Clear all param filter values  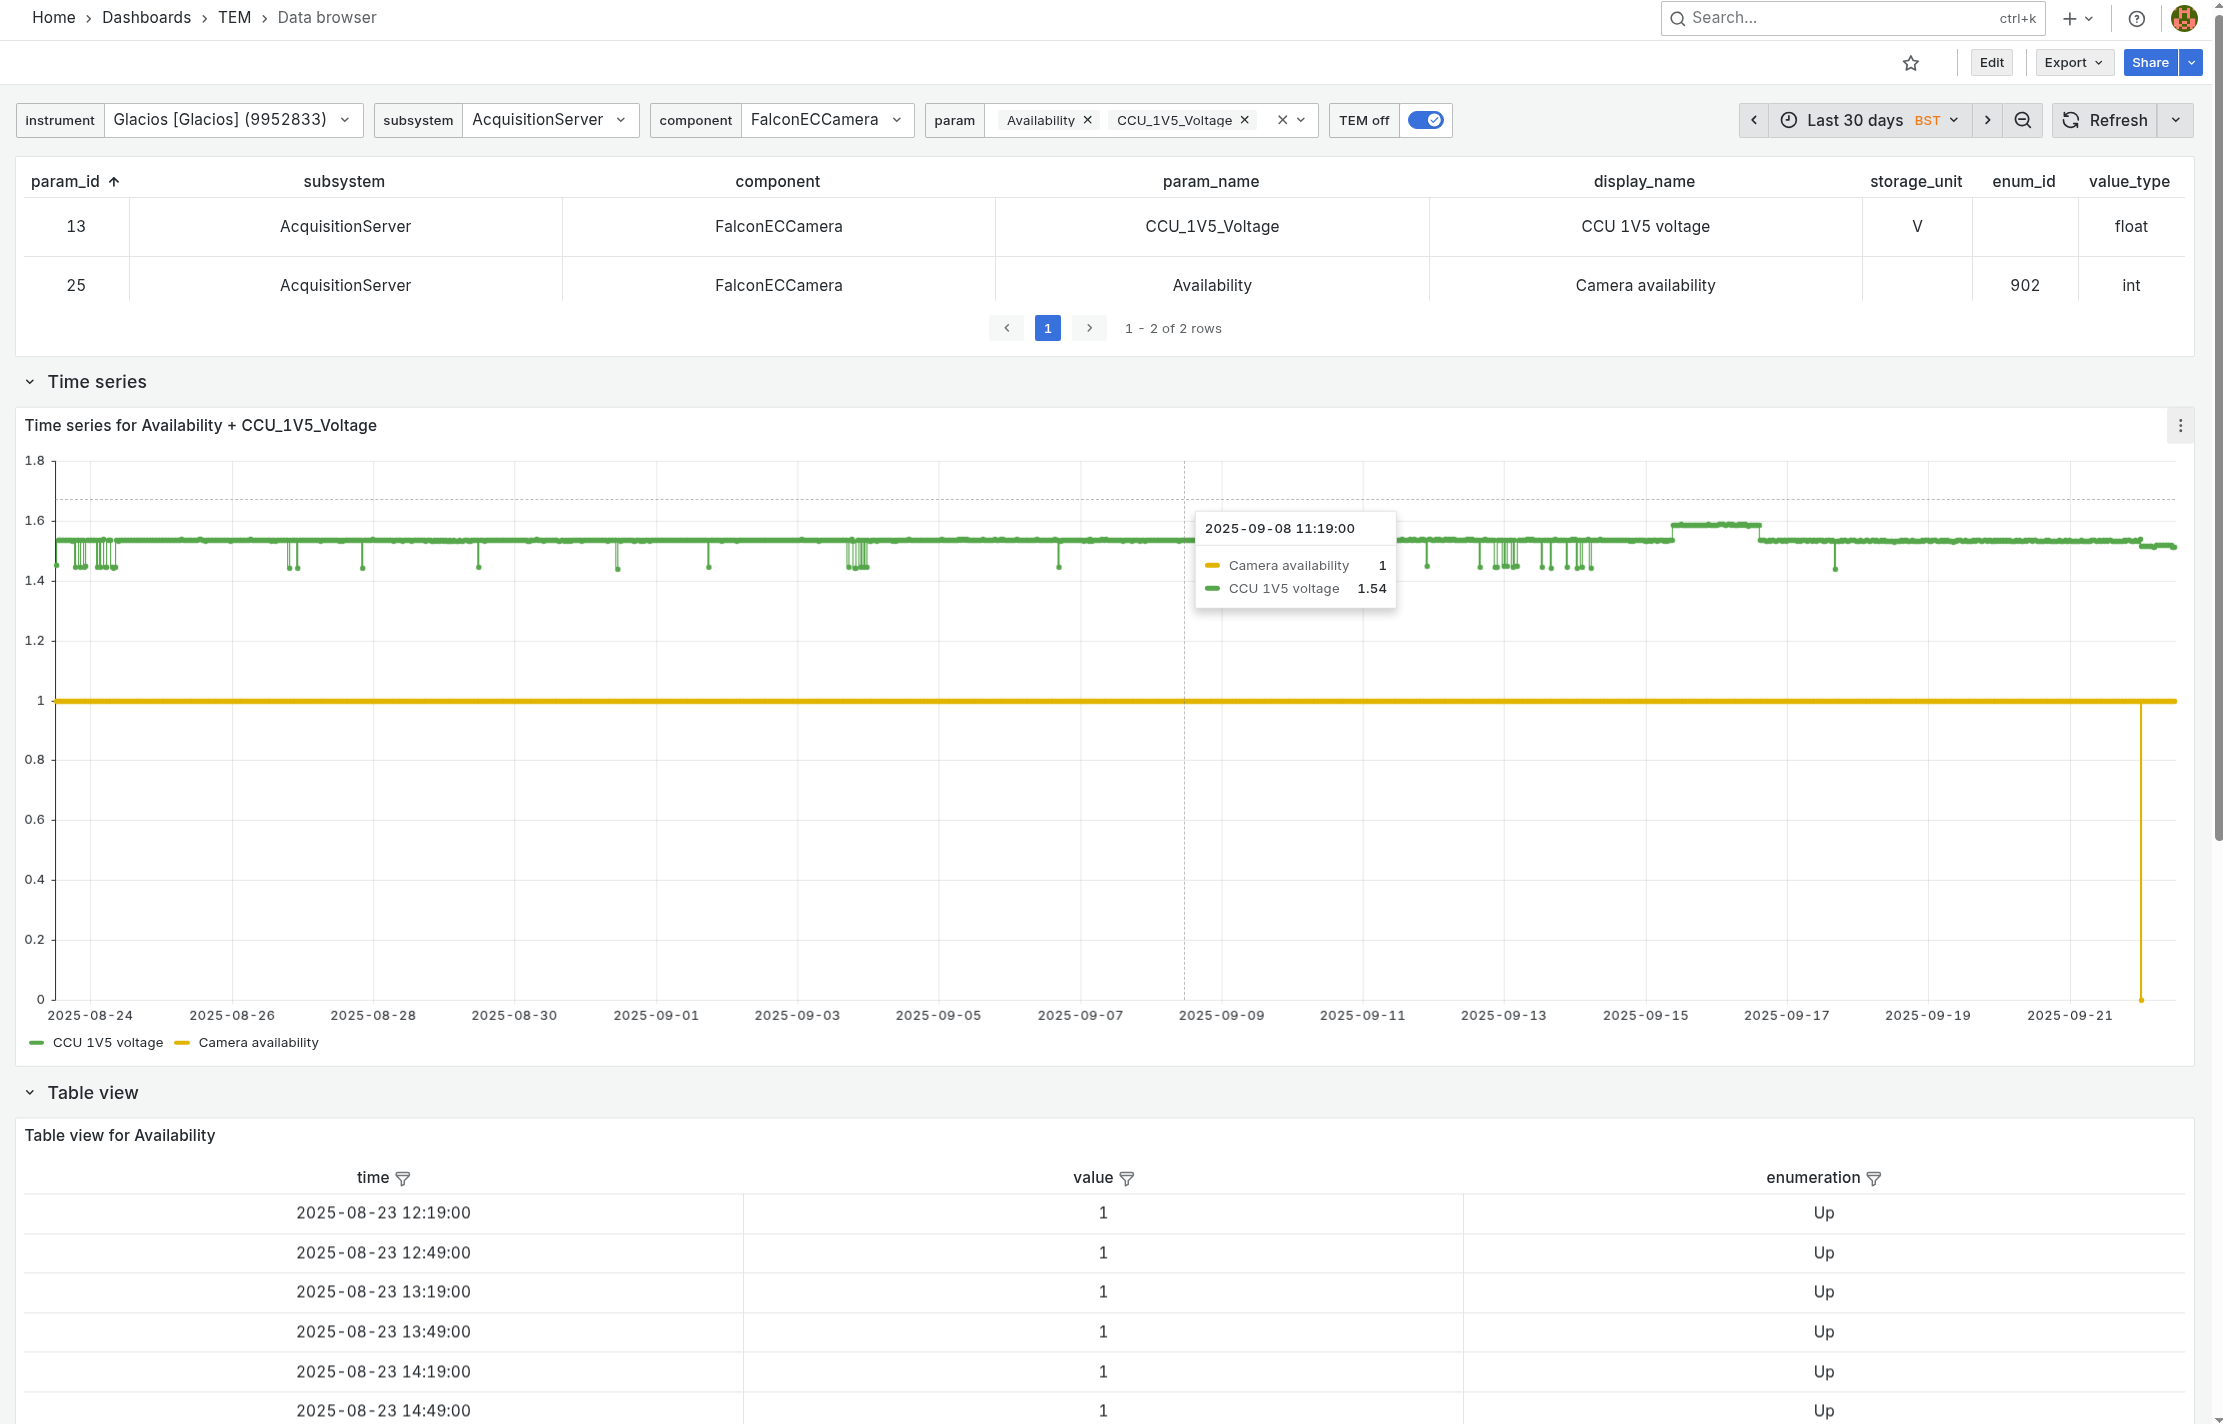(1282, 120)
